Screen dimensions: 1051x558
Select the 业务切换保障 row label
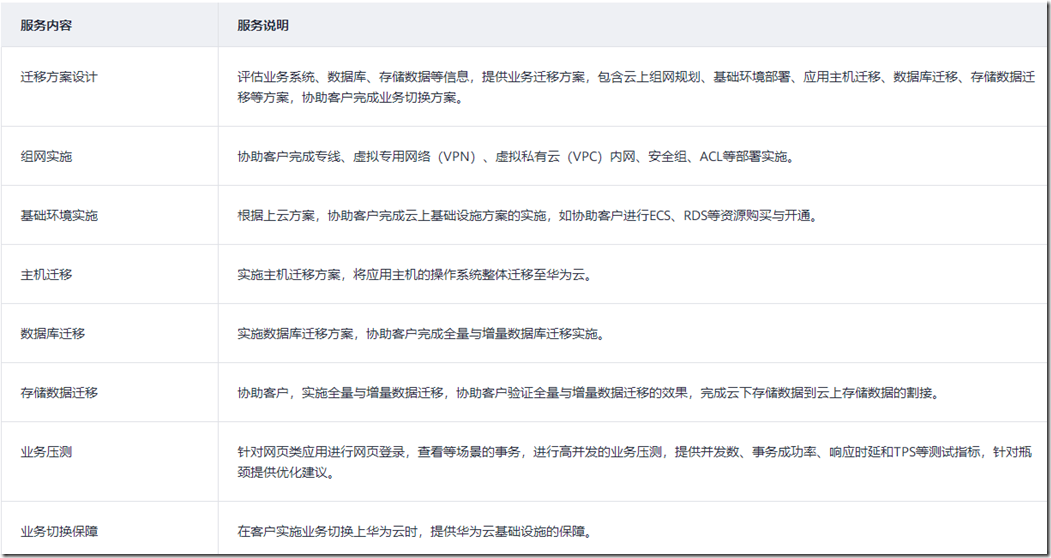tap(59, 531)
